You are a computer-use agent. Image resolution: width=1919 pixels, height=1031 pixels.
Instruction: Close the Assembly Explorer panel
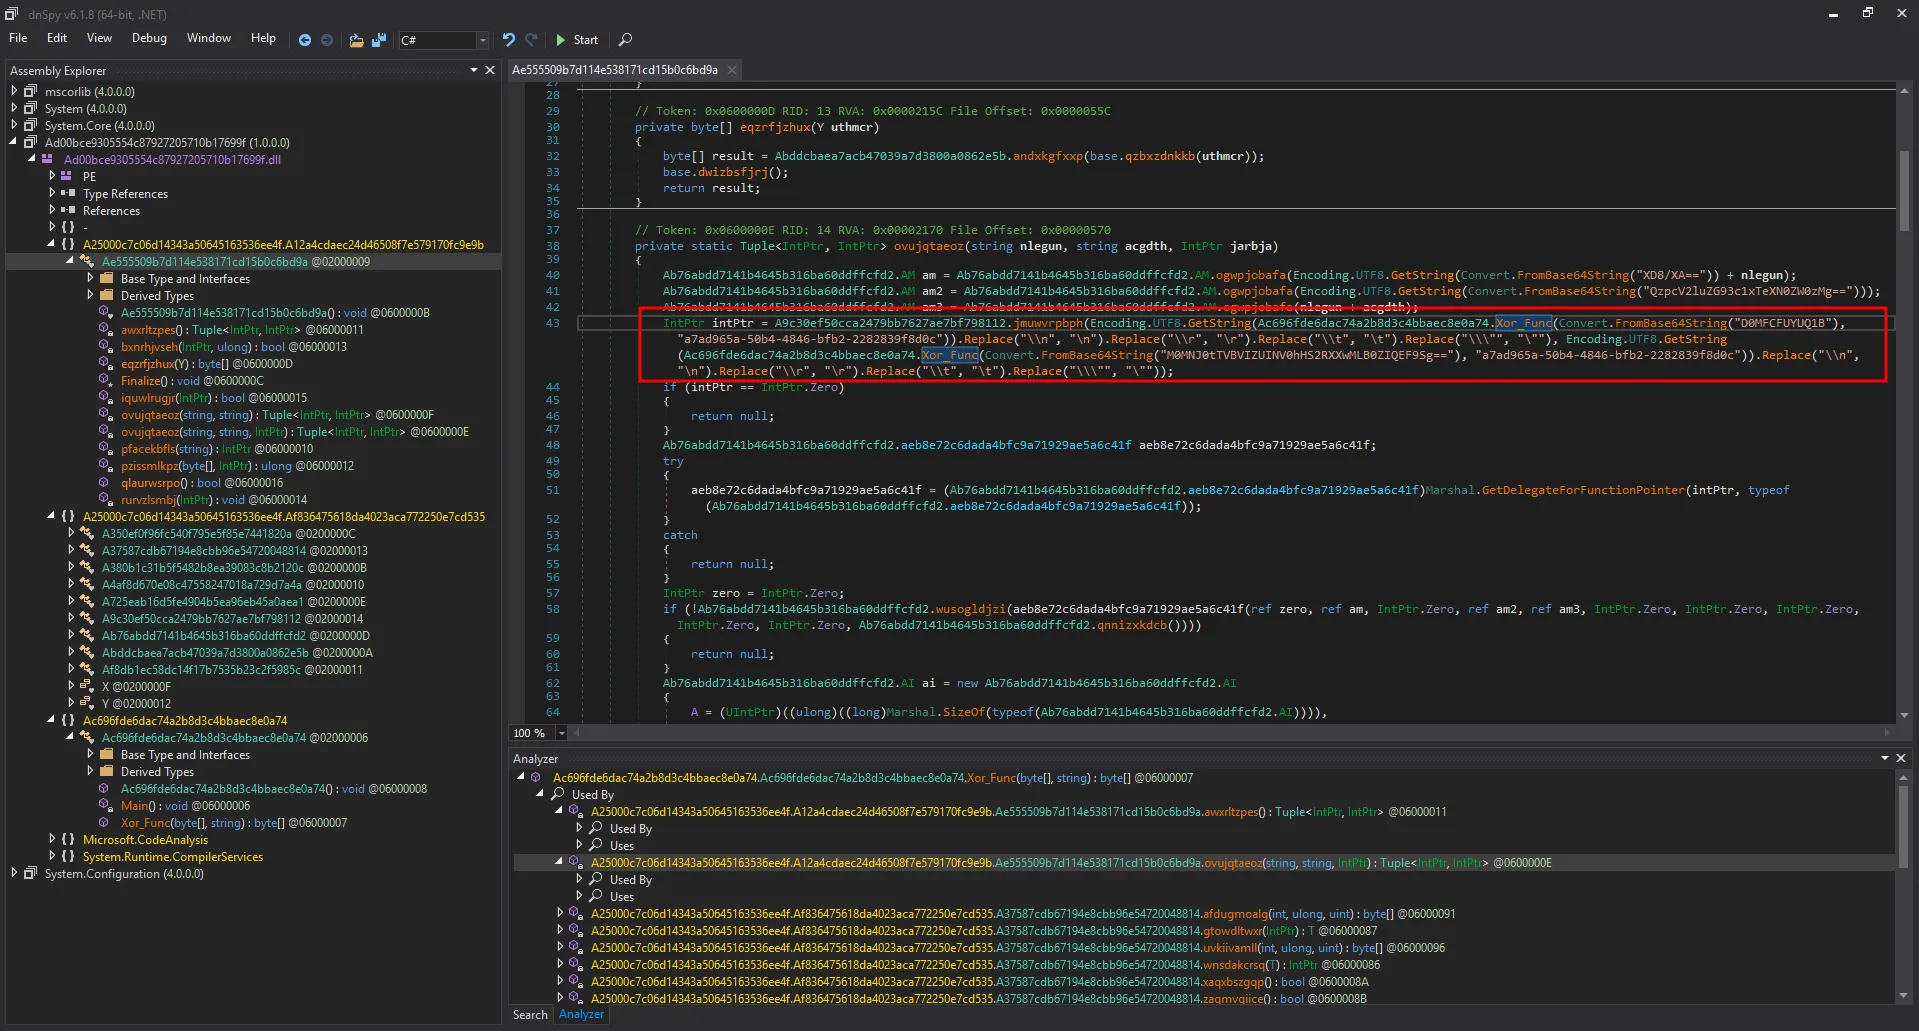tap(490, 70)
